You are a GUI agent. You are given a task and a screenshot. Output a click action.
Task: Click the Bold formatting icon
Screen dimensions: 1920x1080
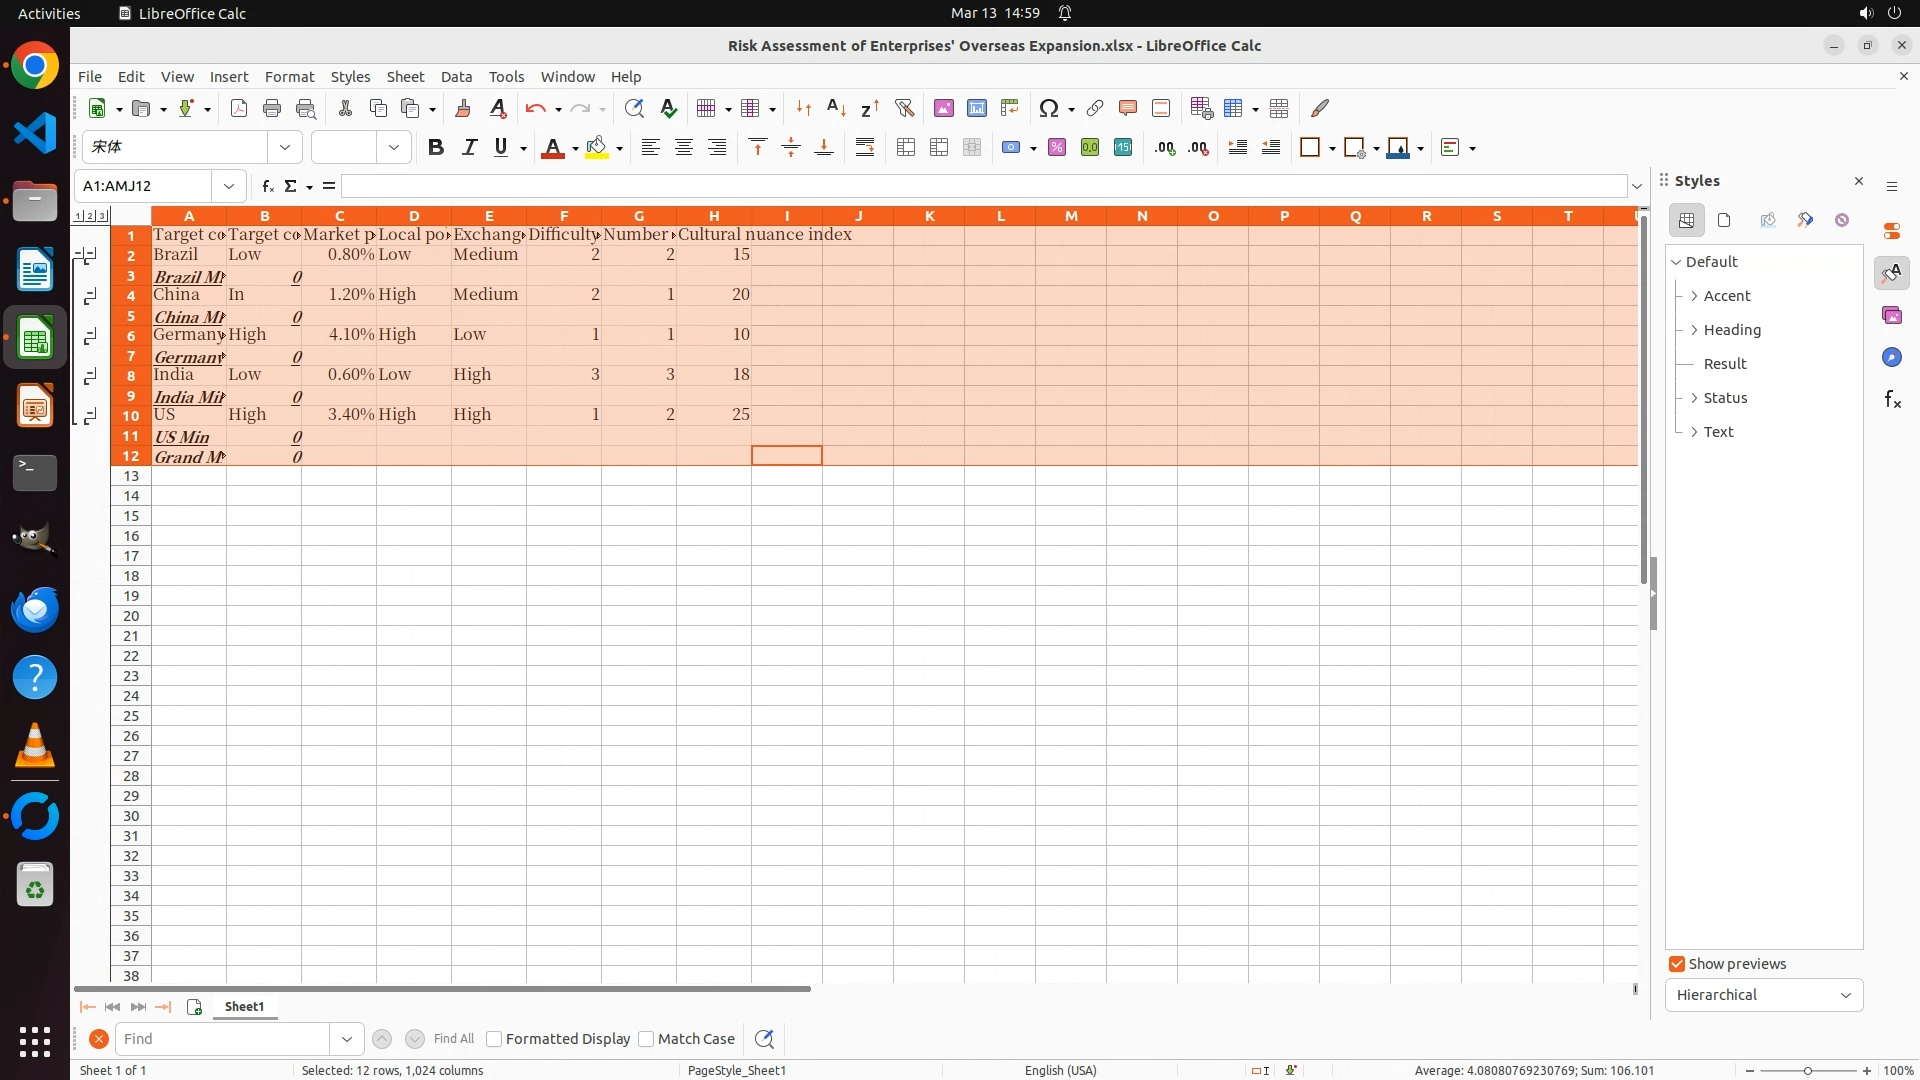435,148
